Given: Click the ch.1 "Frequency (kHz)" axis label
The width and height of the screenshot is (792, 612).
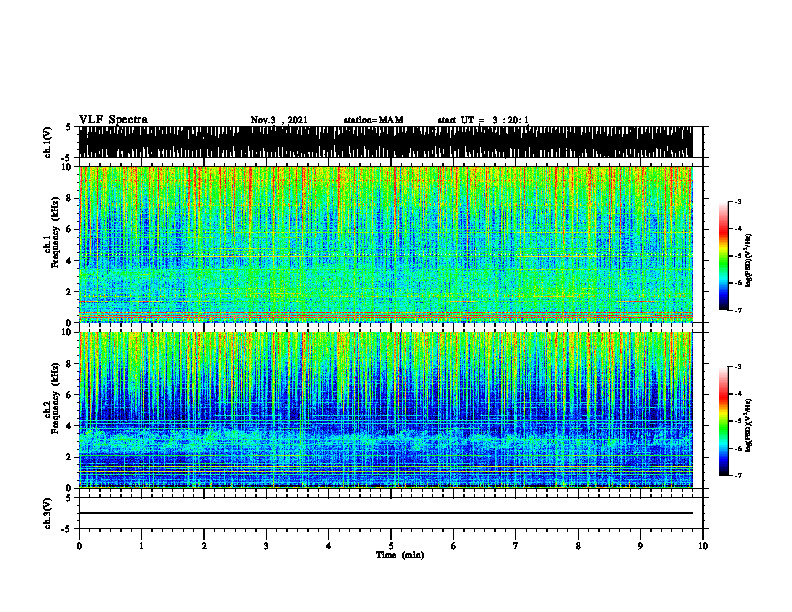Looking at the screenshot, I should click(x=55, y=233).
